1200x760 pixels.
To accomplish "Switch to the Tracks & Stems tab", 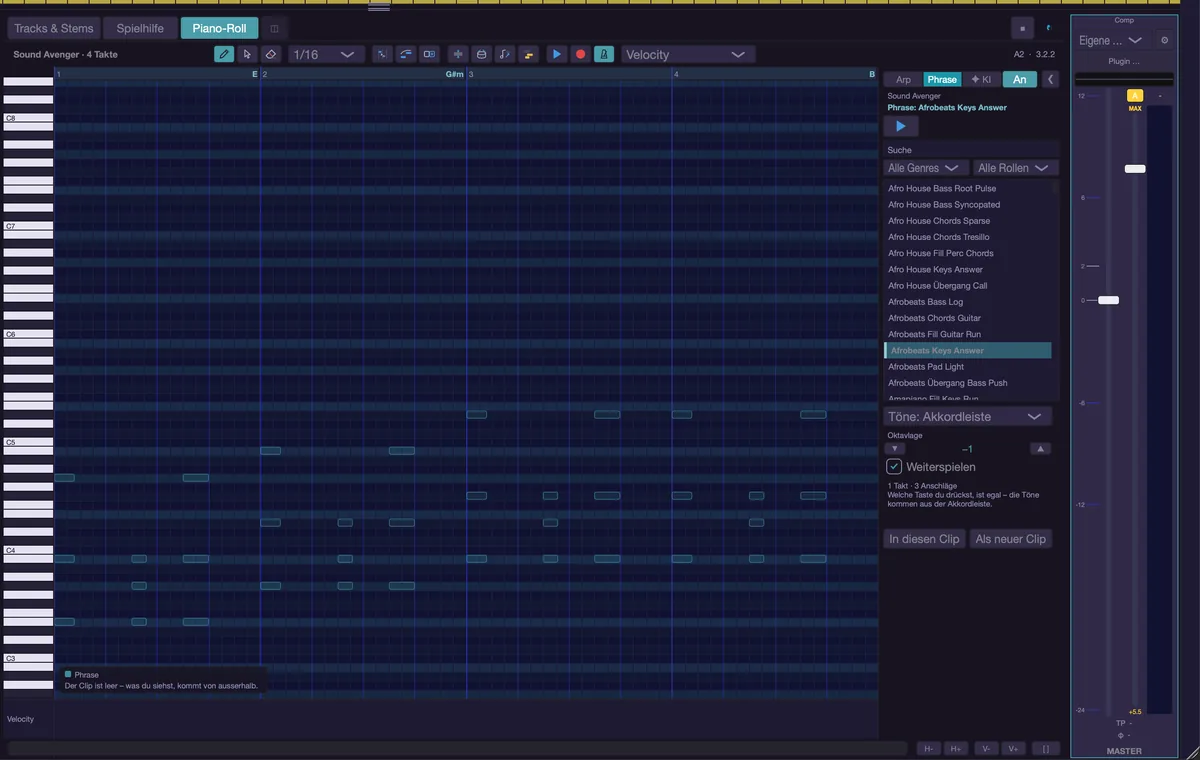I will click(54, 28).
